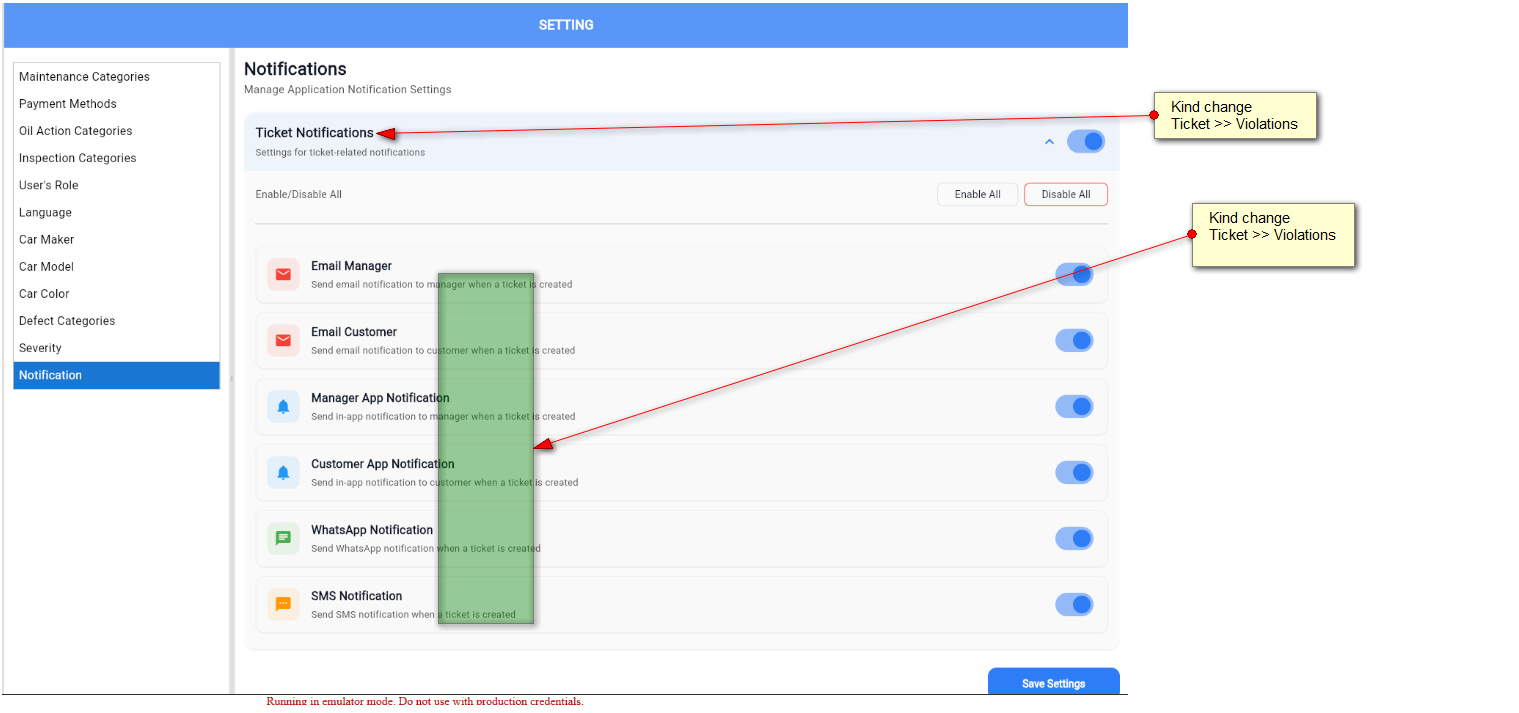Click the Save Settings button

tap(1053, 683)
